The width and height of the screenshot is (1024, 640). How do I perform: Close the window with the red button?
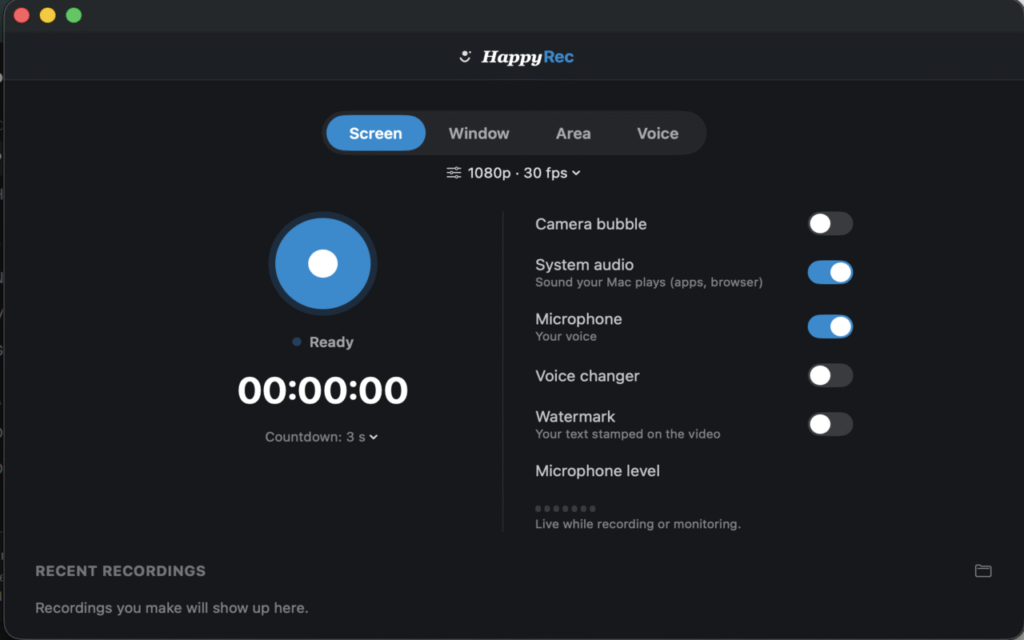point(22,15)
